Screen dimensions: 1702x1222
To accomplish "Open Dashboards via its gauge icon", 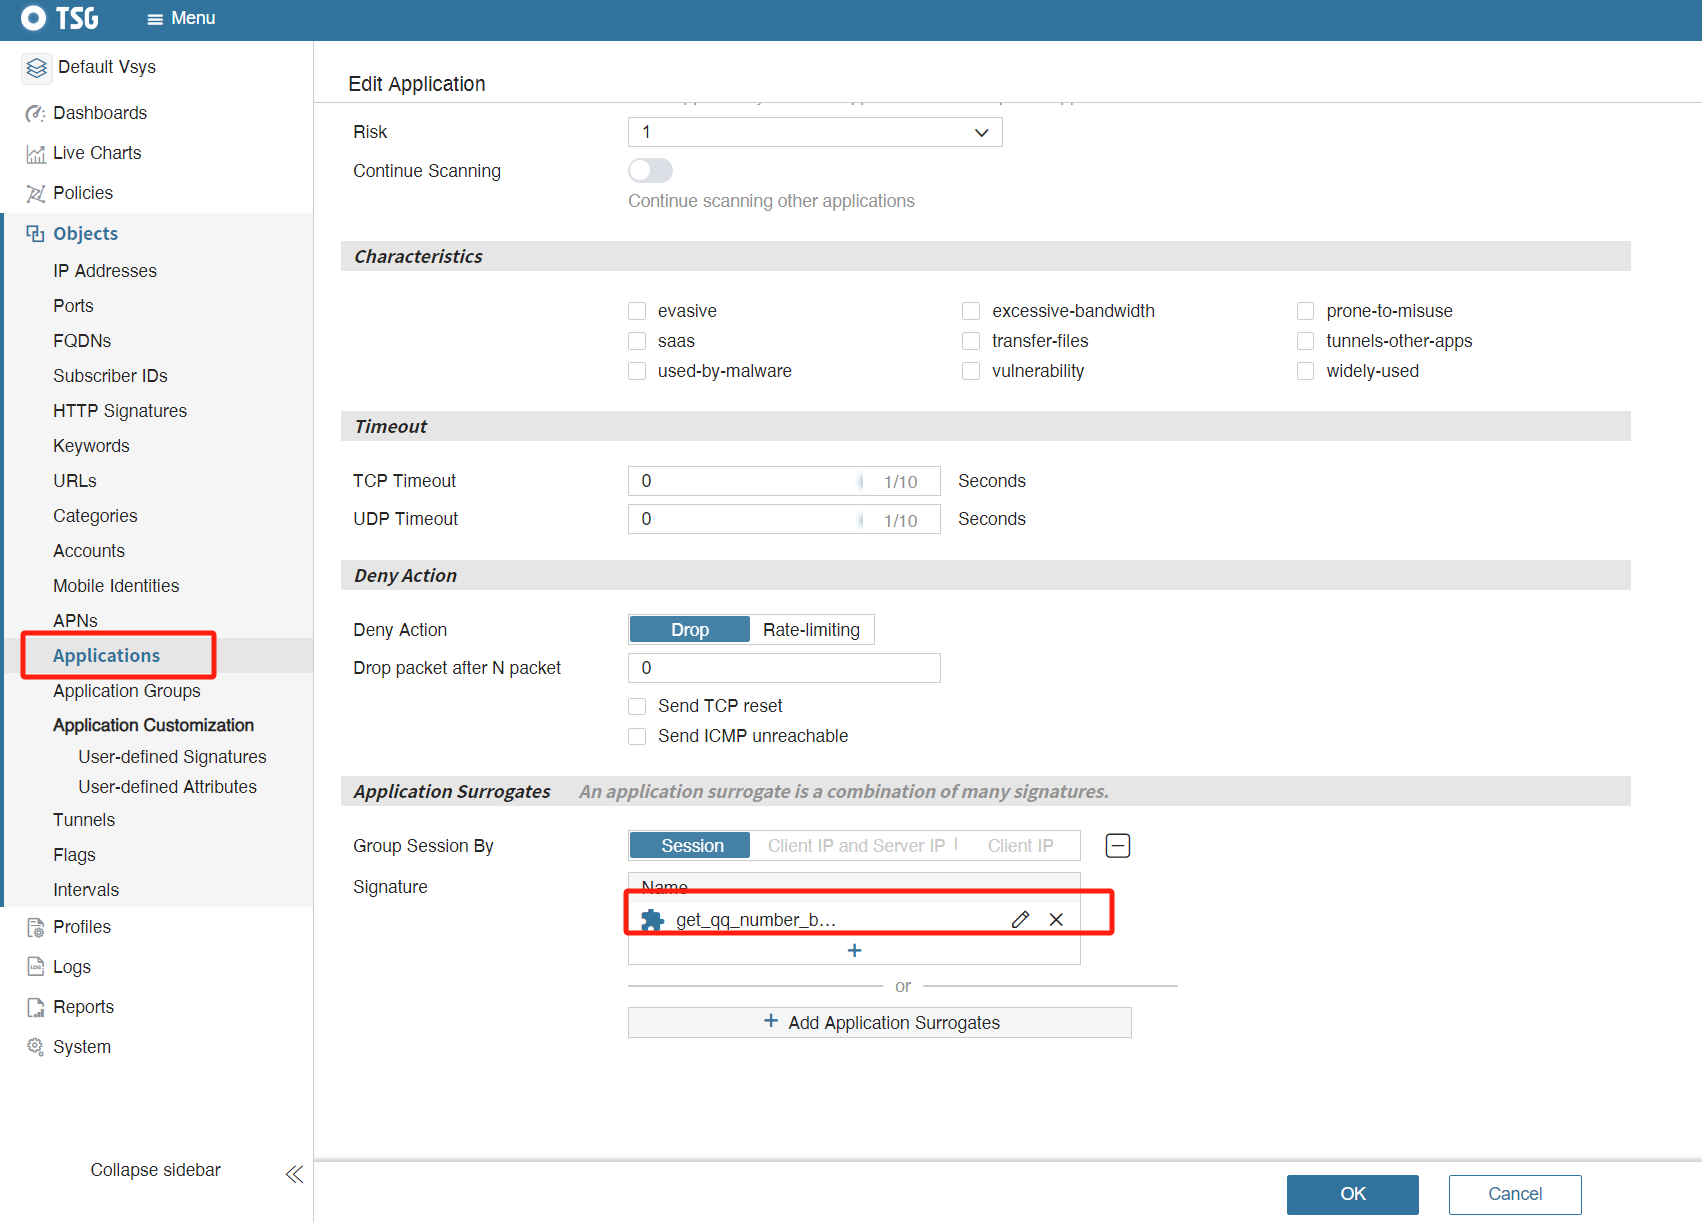I will point(35,113).
